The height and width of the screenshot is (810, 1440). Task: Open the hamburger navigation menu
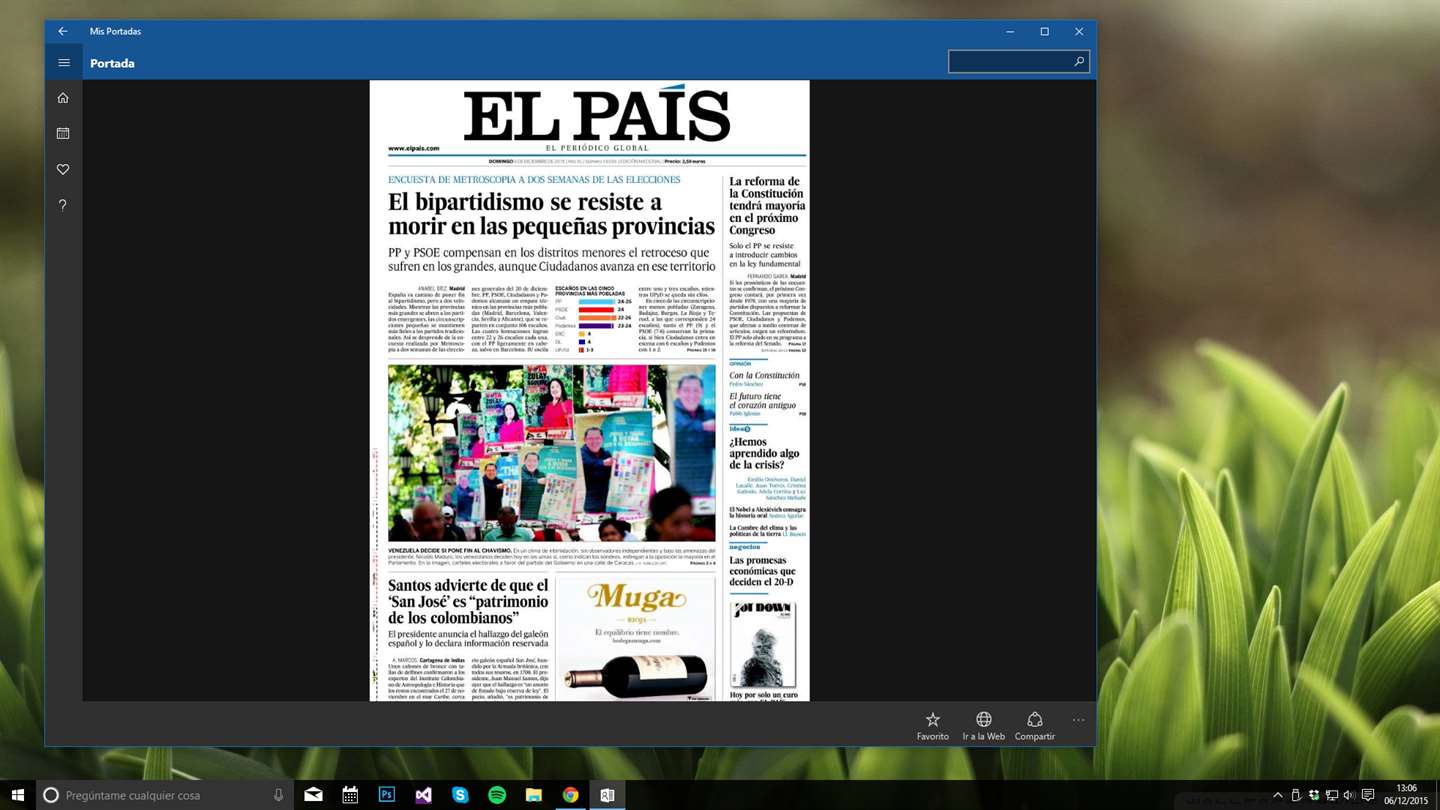coord(63,63)
